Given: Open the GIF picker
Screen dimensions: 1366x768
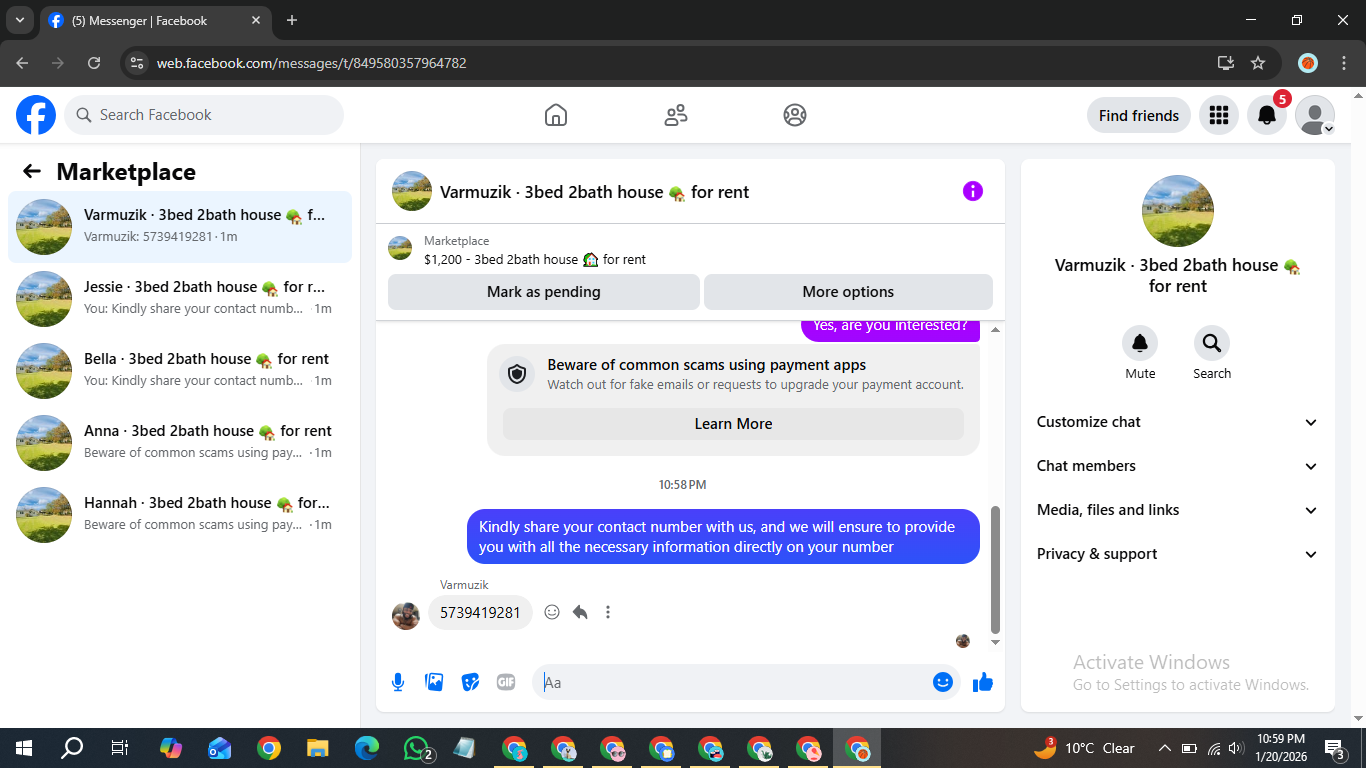Looking at the screenshot, I should (x=506, y=682).
